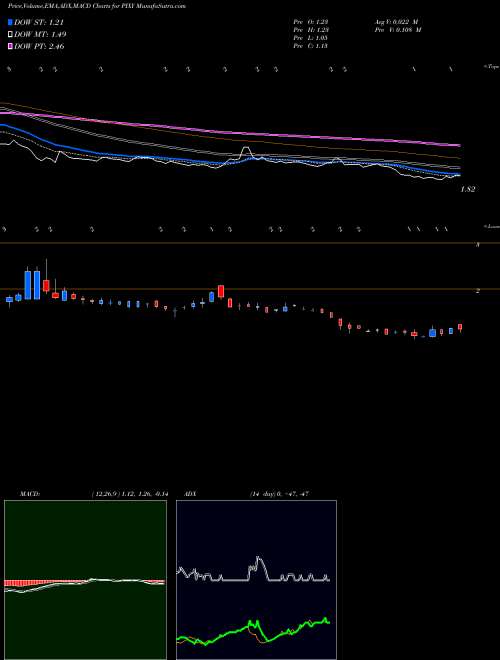Select the 'DOW PT: 2.46' legend label

(39, 46)
